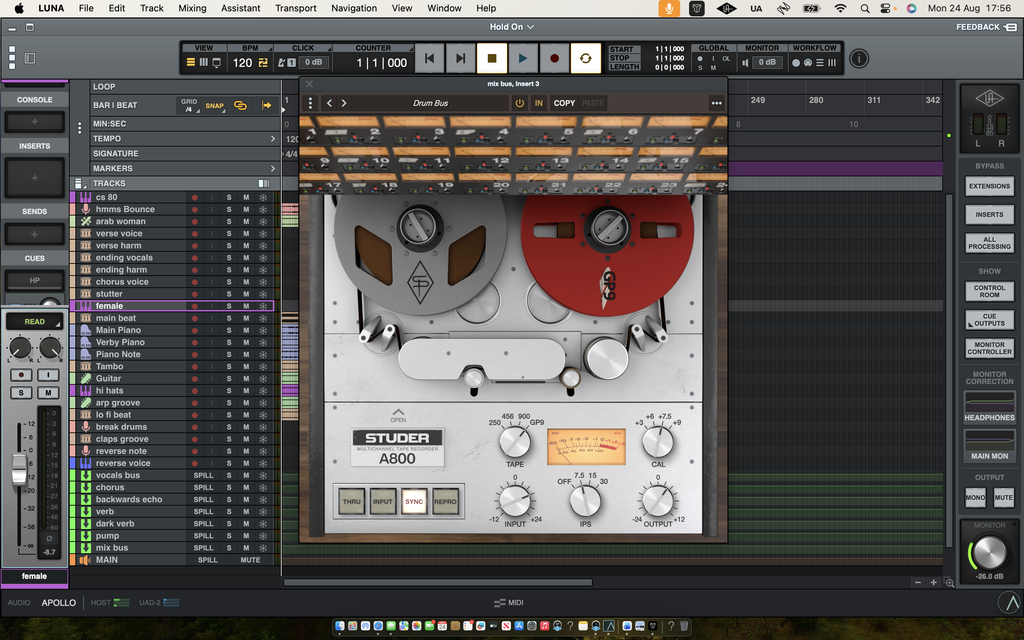Click the piano icon of the cs 80 track
Image resolution: width=1024 pixels, height=640 pixels.
click(86, 197)
